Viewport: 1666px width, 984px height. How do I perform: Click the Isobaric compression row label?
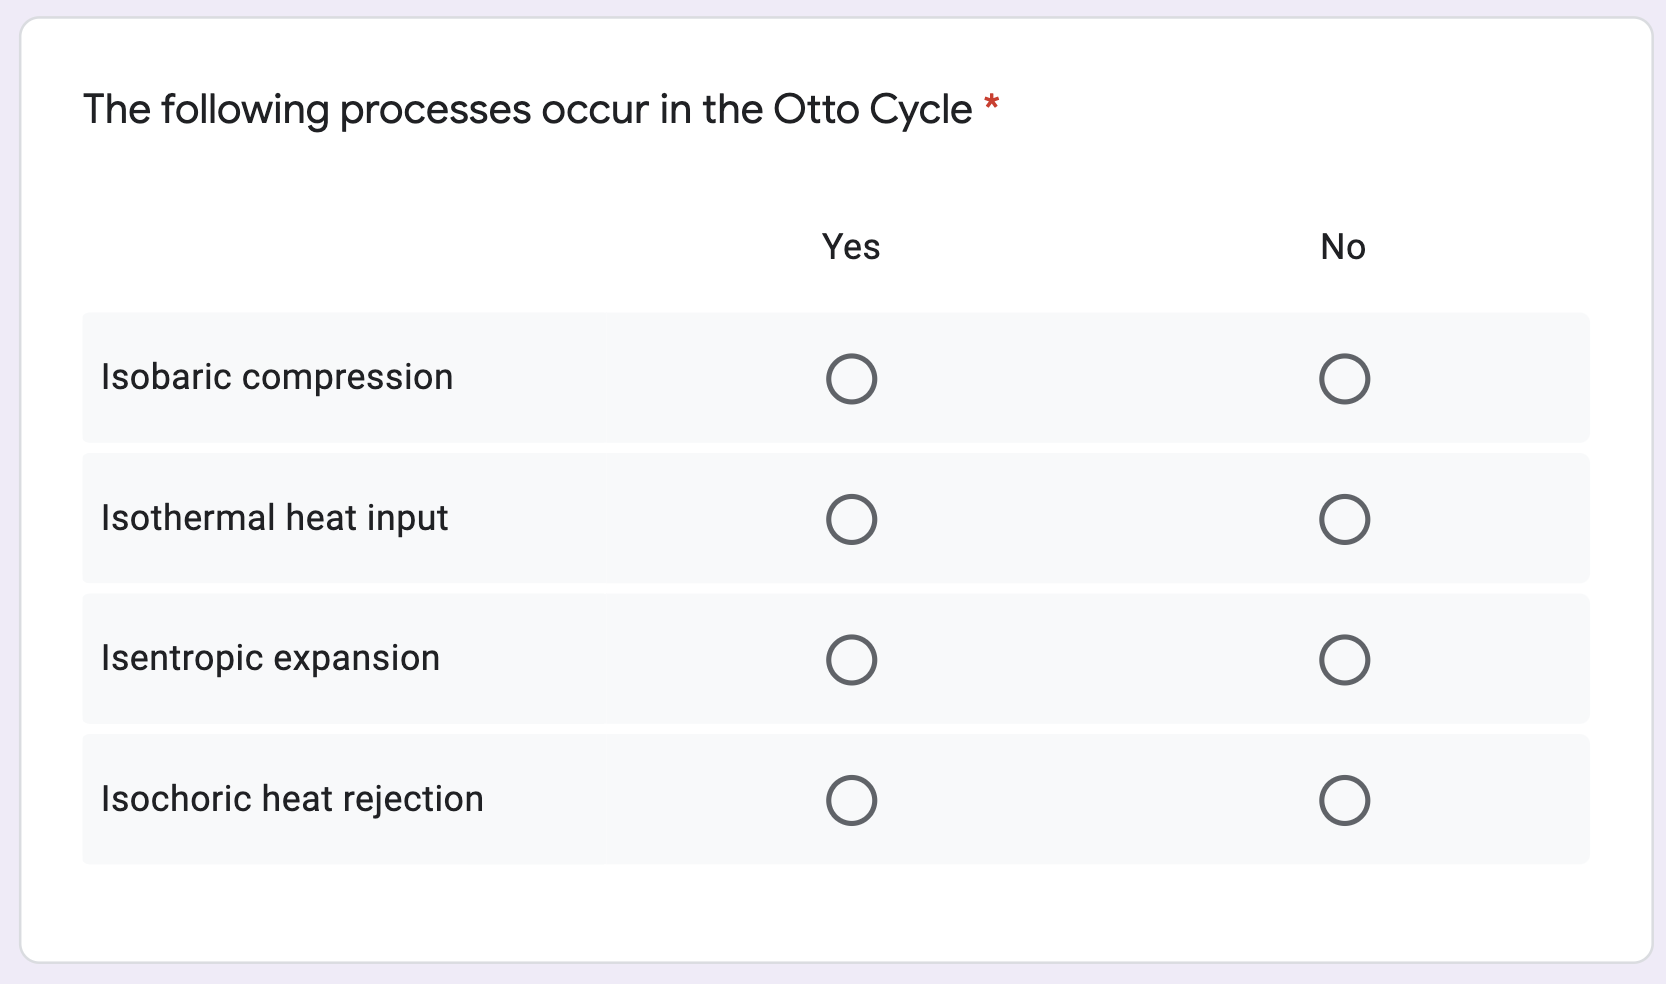click(277, 378)
